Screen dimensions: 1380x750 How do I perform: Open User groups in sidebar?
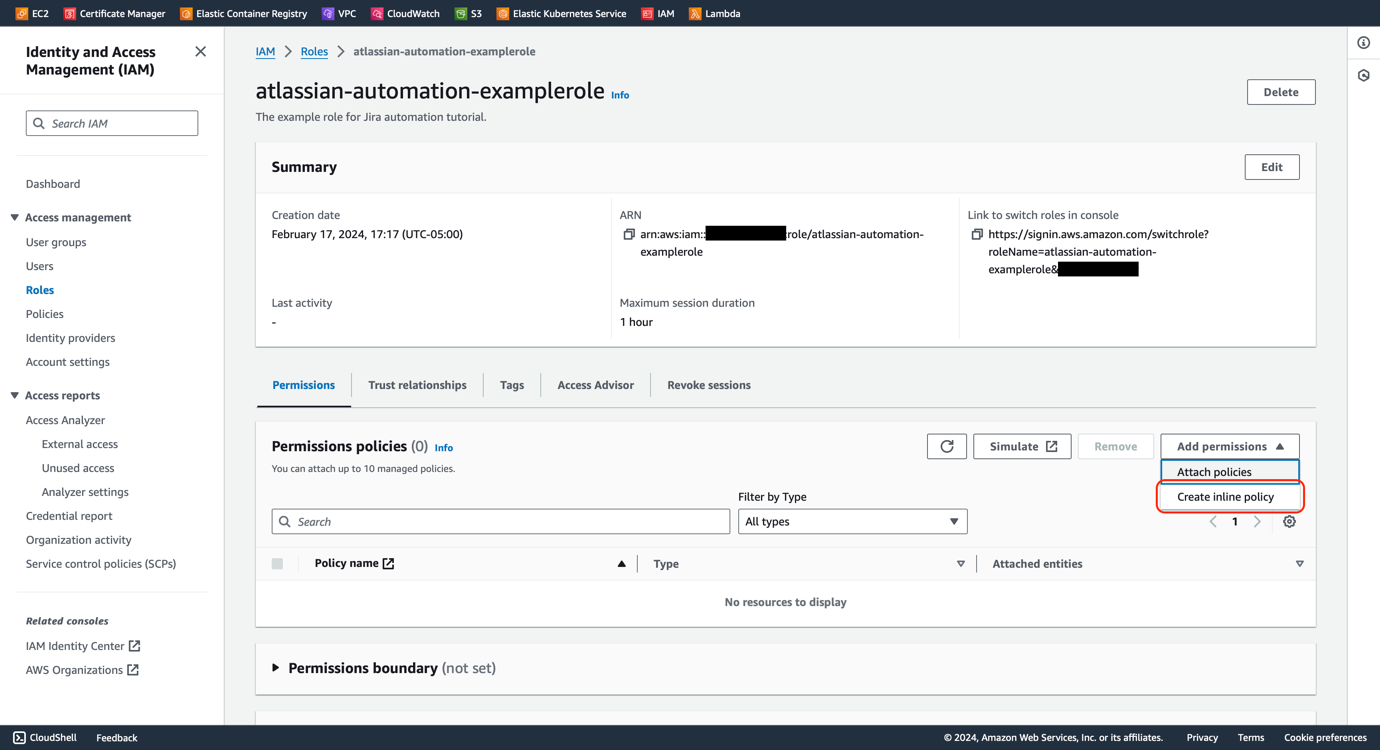[x=56, y=242]
